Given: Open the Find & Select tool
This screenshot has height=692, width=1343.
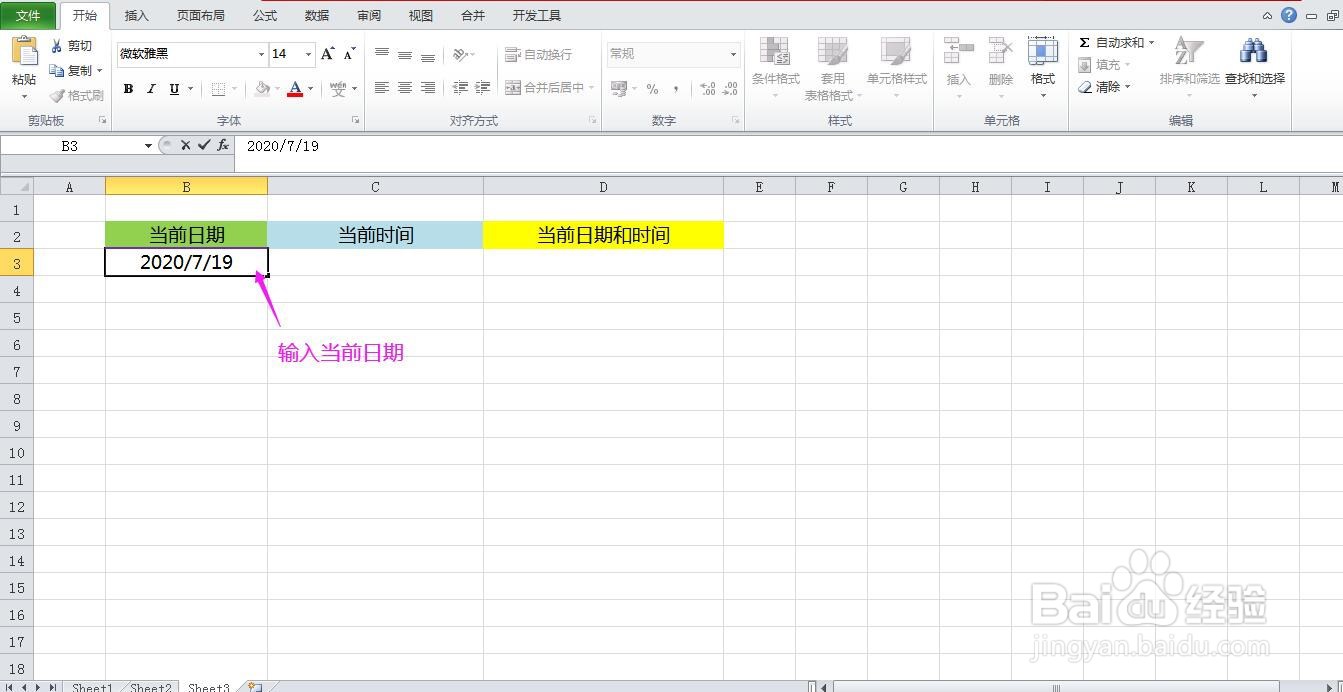Looking at the screenshot, I should pos(1254,63).
